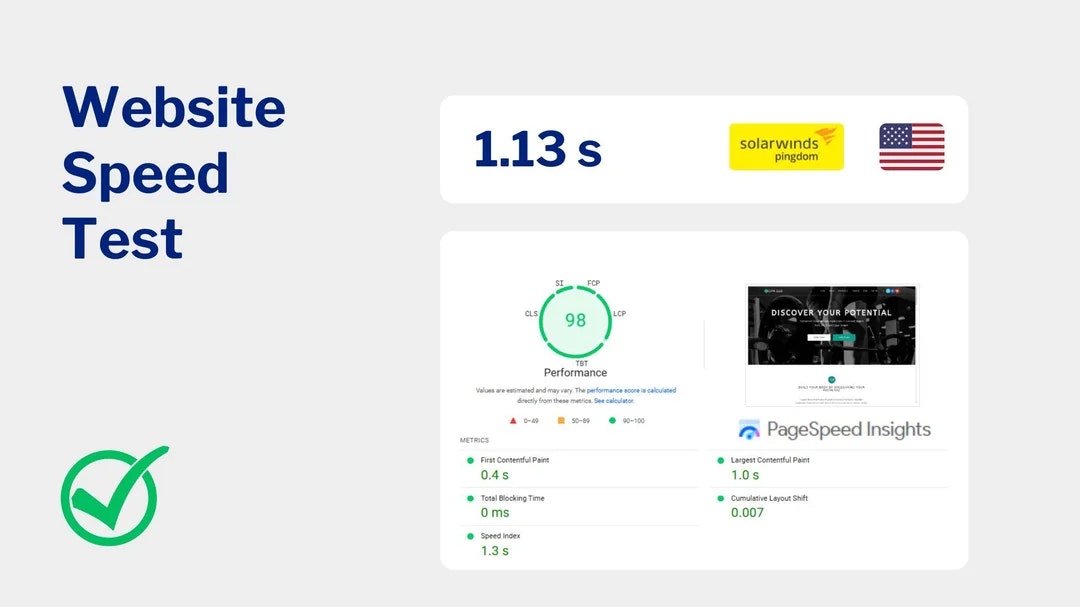Open the 'performance score is calculated' link
The image size is (1080, 607).
point(631,390)
